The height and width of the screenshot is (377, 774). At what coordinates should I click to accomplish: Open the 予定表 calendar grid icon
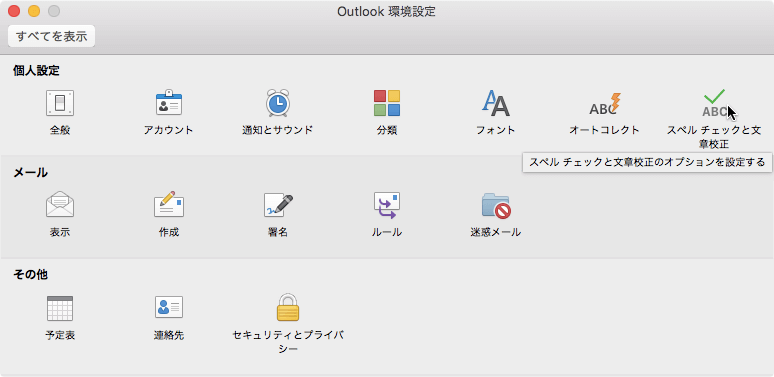[60, 308]
